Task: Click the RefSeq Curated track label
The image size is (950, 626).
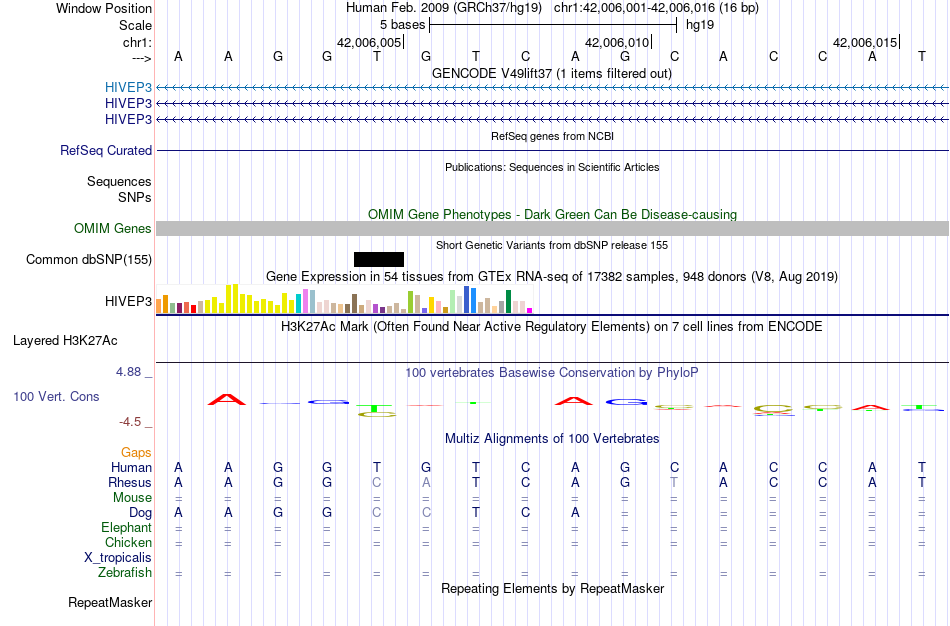Action: point(106,150)
